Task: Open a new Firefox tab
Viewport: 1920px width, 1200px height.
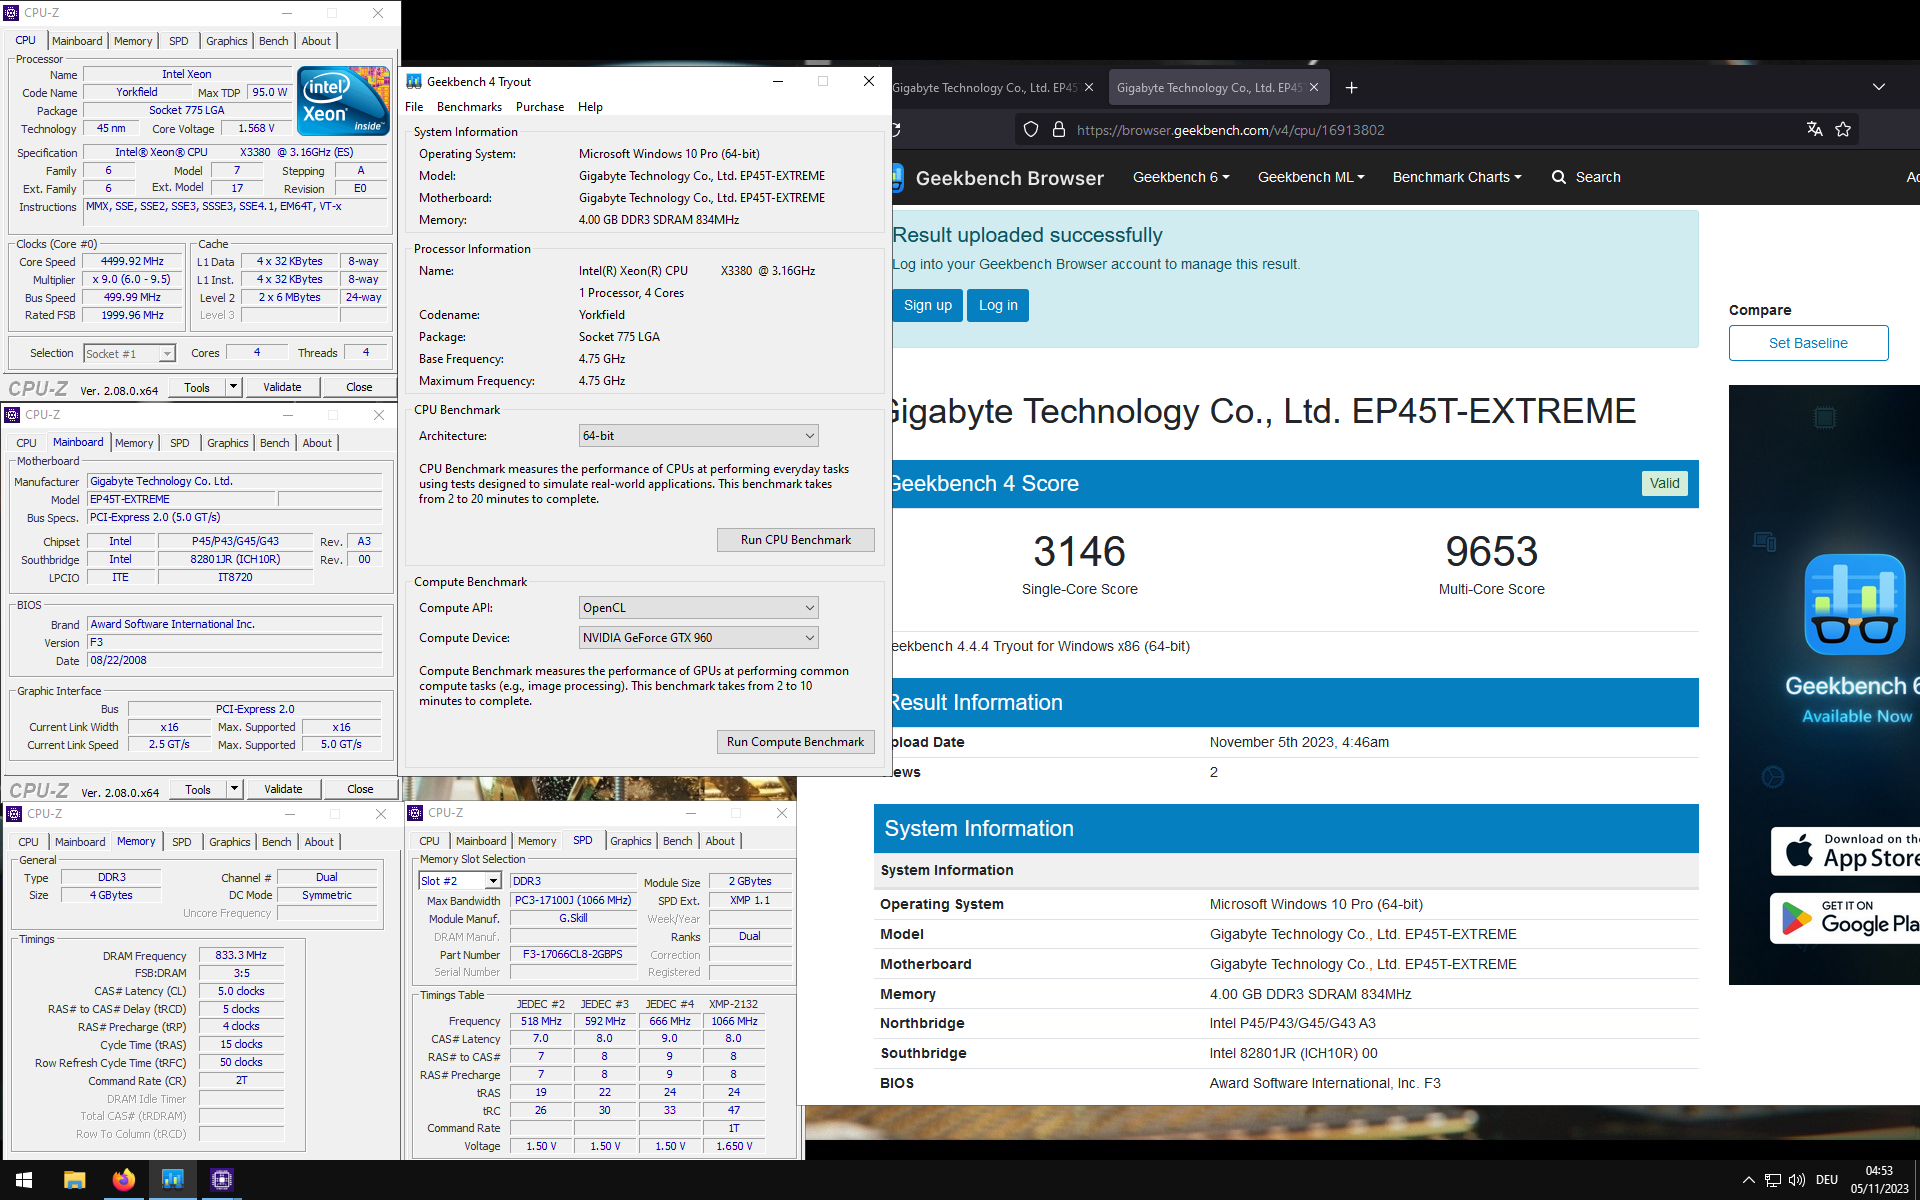Action: click(x=1351, y=88)
